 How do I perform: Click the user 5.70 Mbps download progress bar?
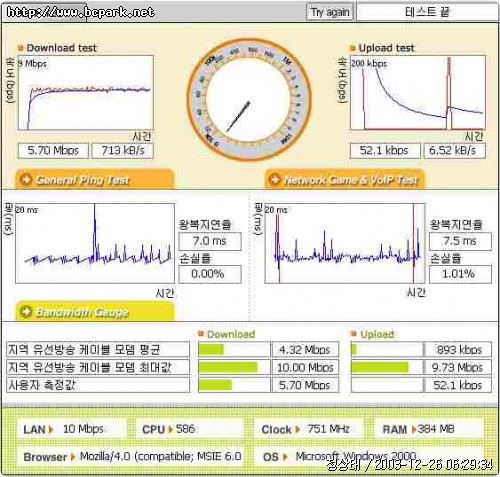pos(234,385)
